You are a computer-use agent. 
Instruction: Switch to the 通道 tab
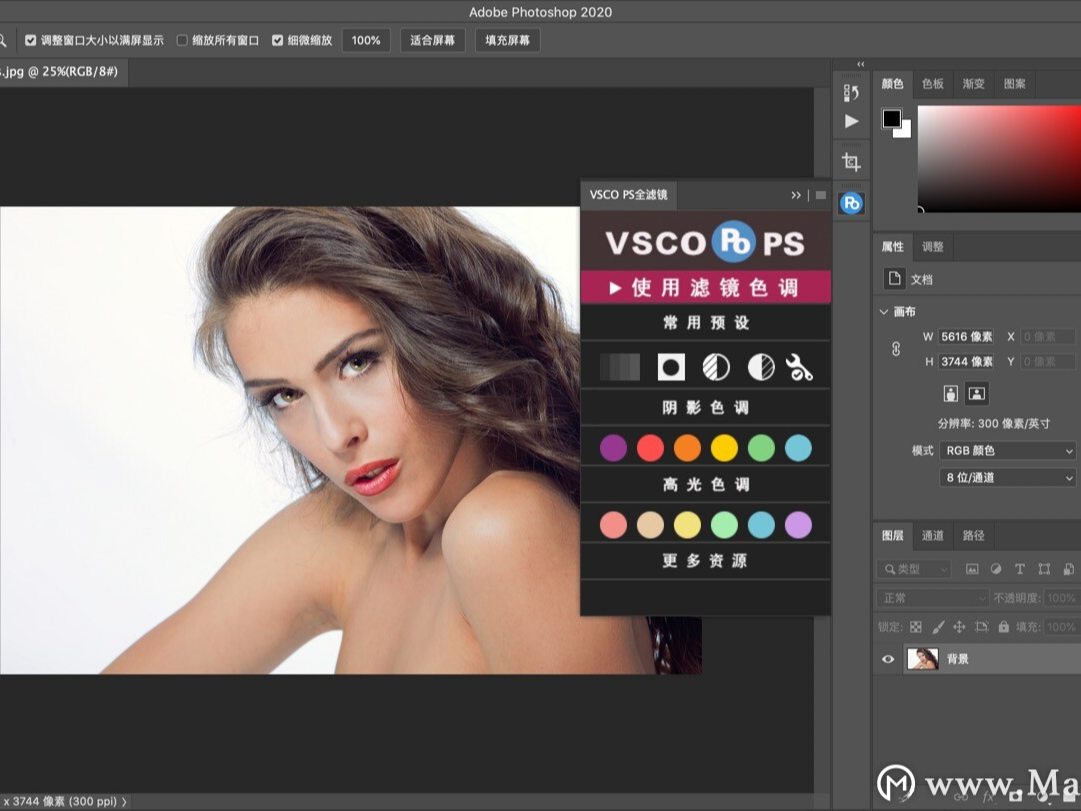coord(932,535)
